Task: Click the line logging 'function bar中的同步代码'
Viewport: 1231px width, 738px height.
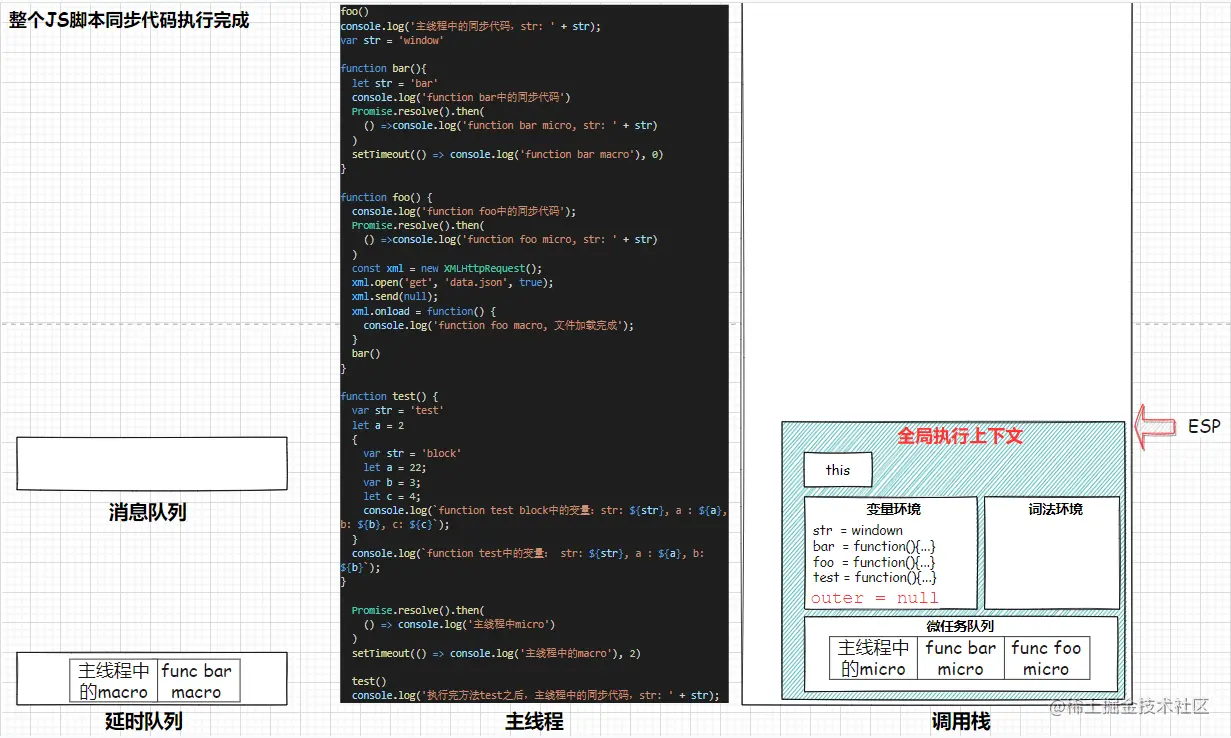Action: click(x=461, y=97)
